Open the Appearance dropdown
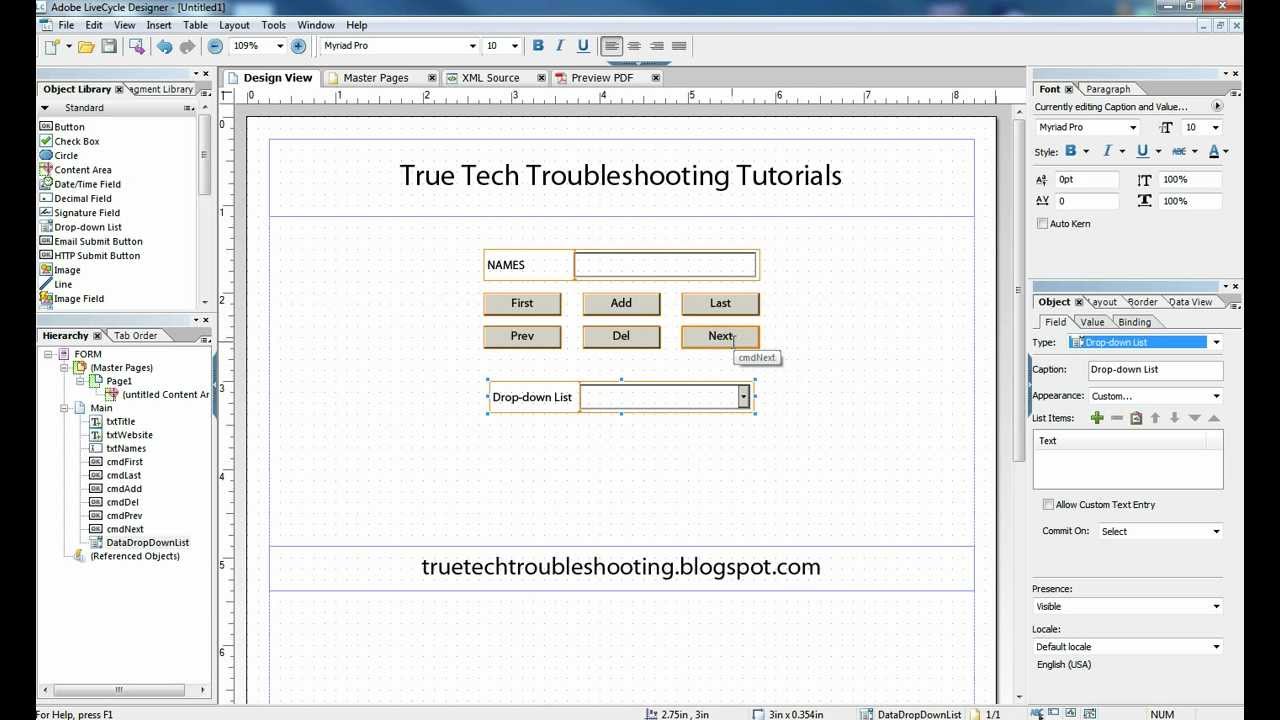Image resolution: width=1280 pixels, height=720 pixels. [1216, 397]
